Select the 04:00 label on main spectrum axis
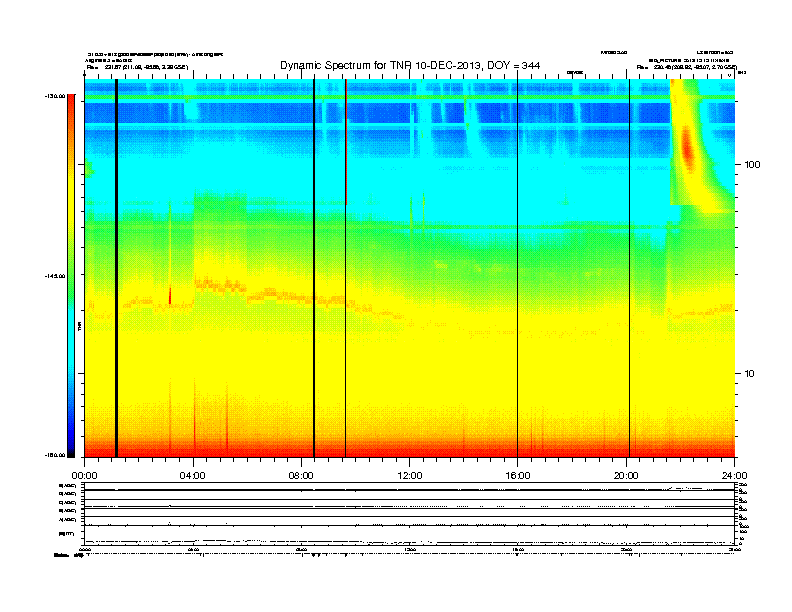This screenshot has height=612, width=792. [193, 476]
